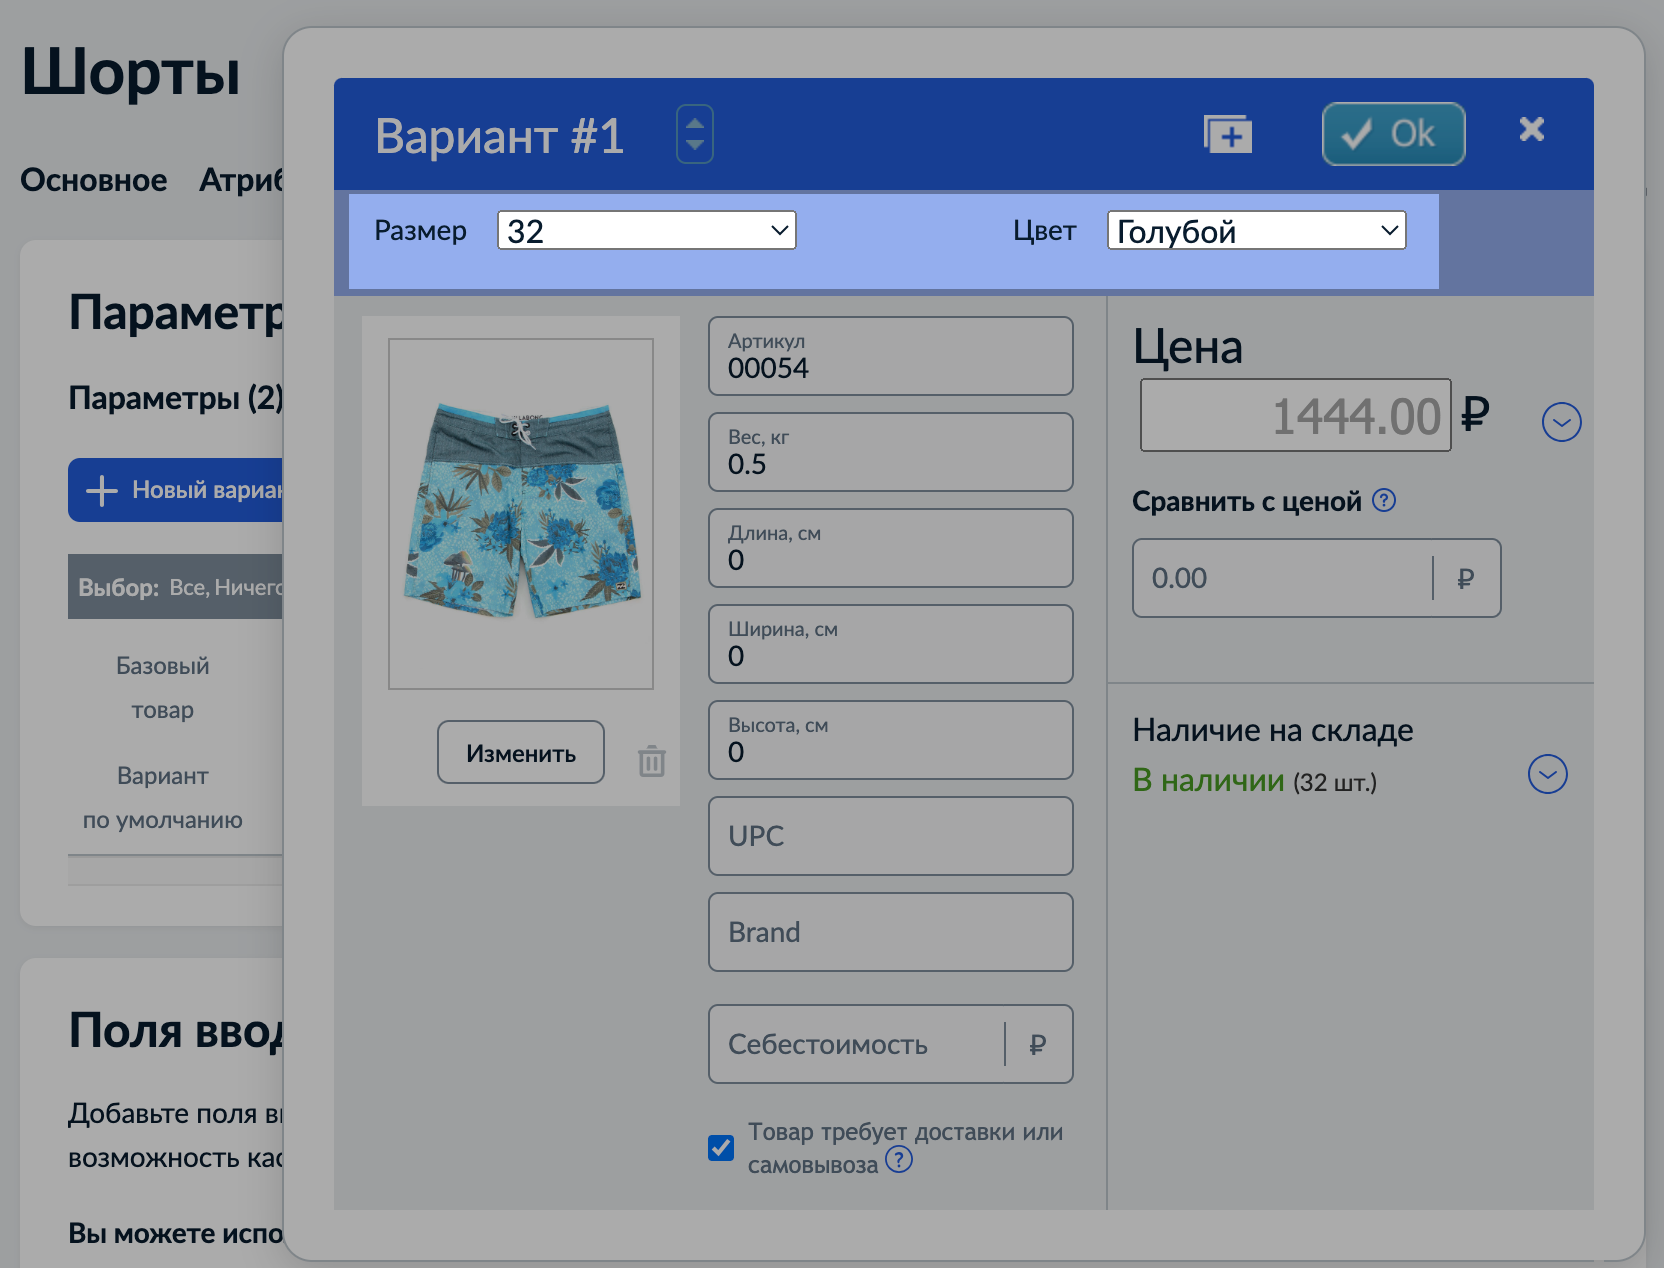Switch to the Основное tab

pos(94,180)
